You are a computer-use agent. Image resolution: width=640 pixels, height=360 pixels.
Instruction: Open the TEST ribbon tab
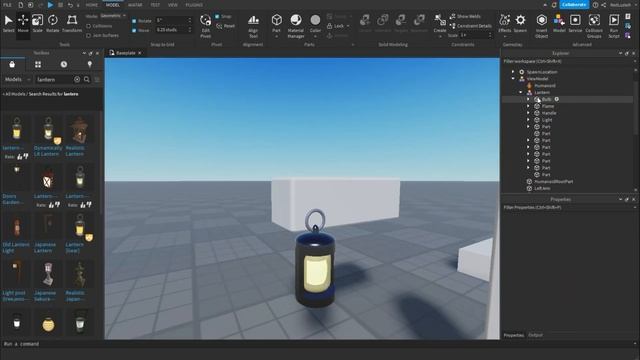tap(155, 5)
